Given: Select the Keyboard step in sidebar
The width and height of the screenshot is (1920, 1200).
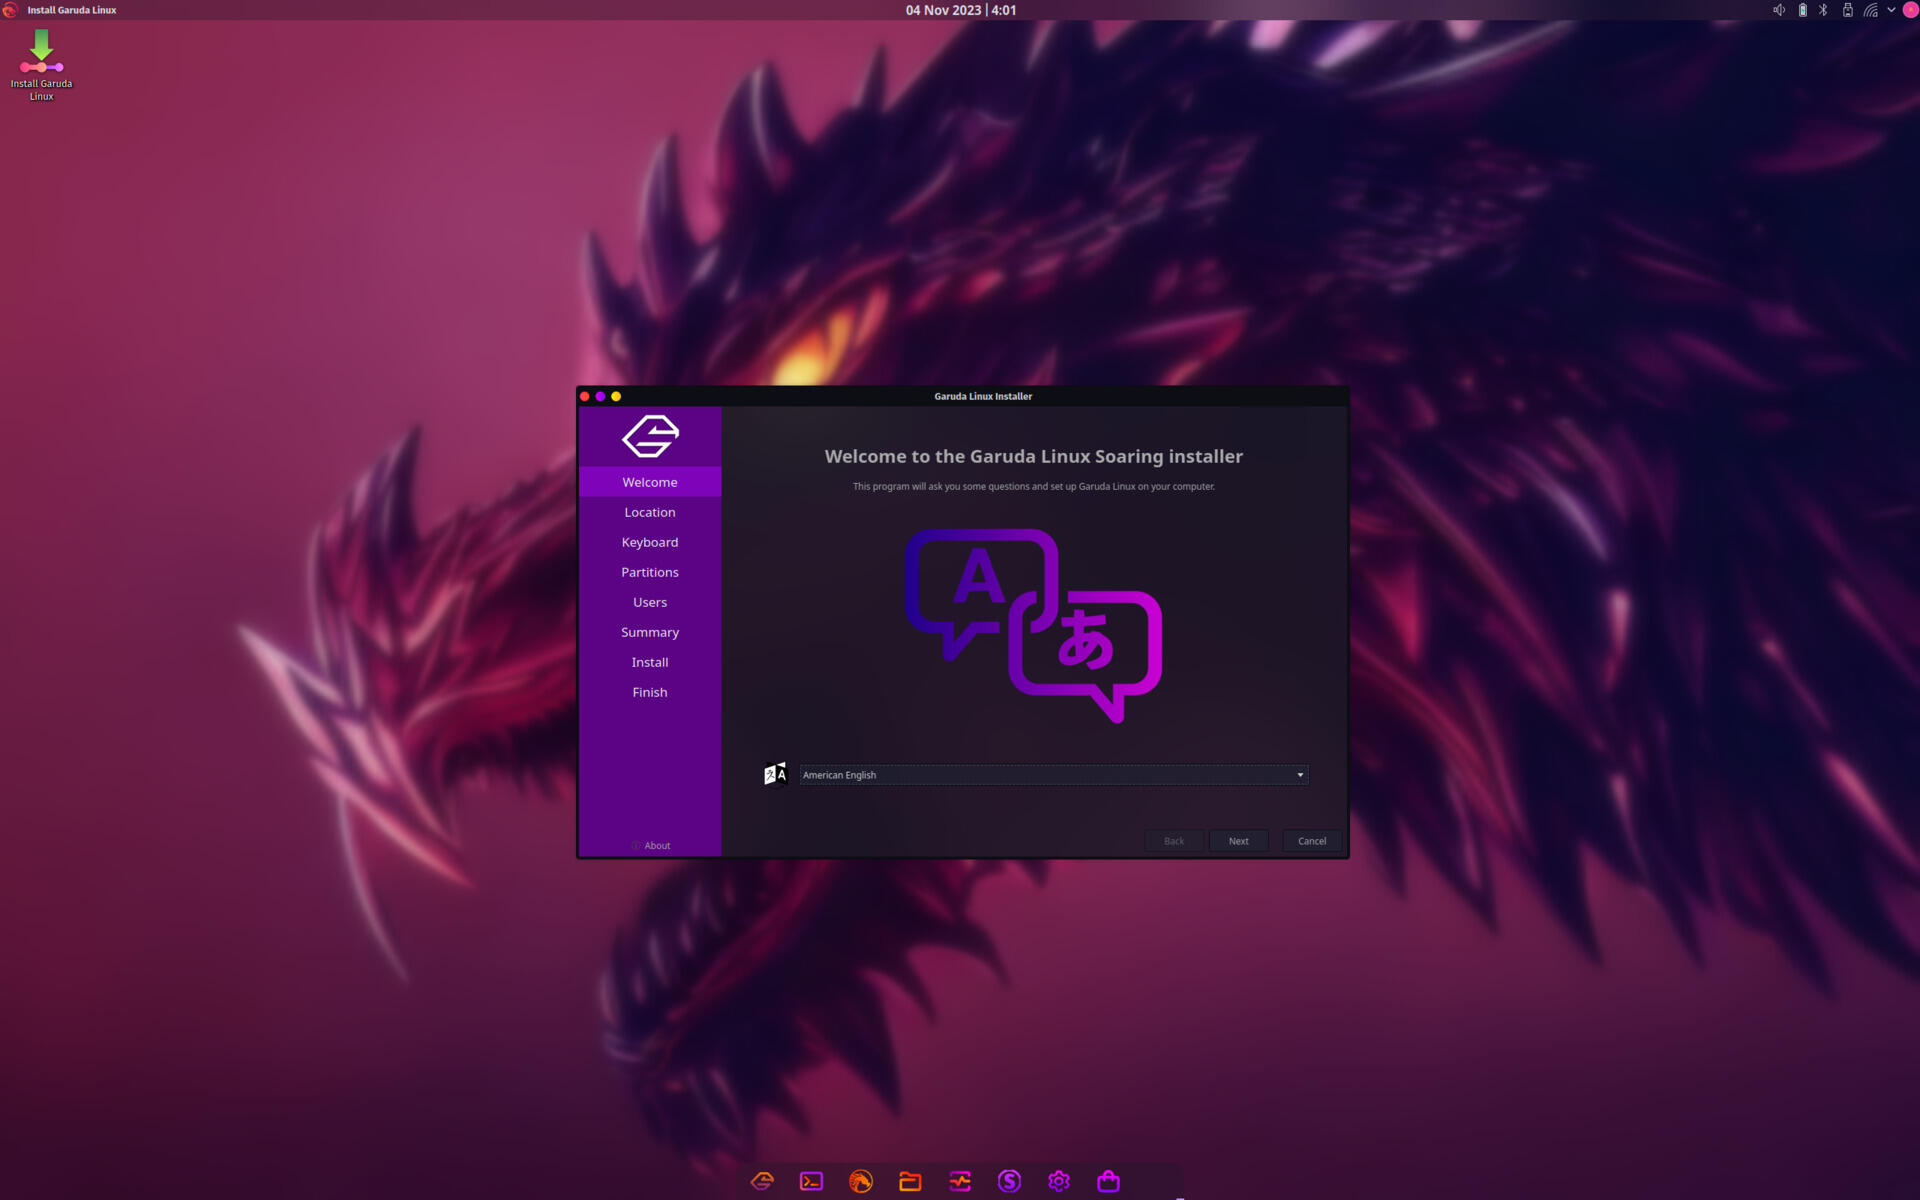Looking at the screenshot, I should coord(650,542).
